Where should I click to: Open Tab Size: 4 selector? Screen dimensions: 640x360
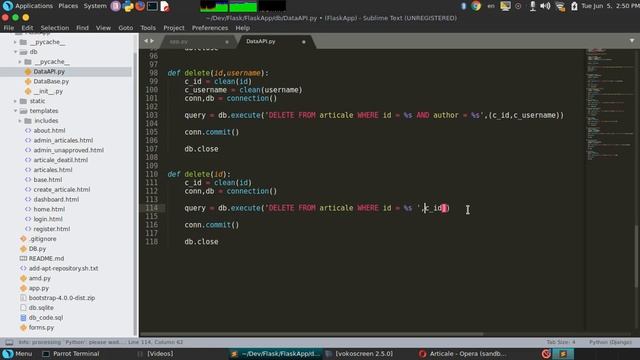(x=561, y=342)
